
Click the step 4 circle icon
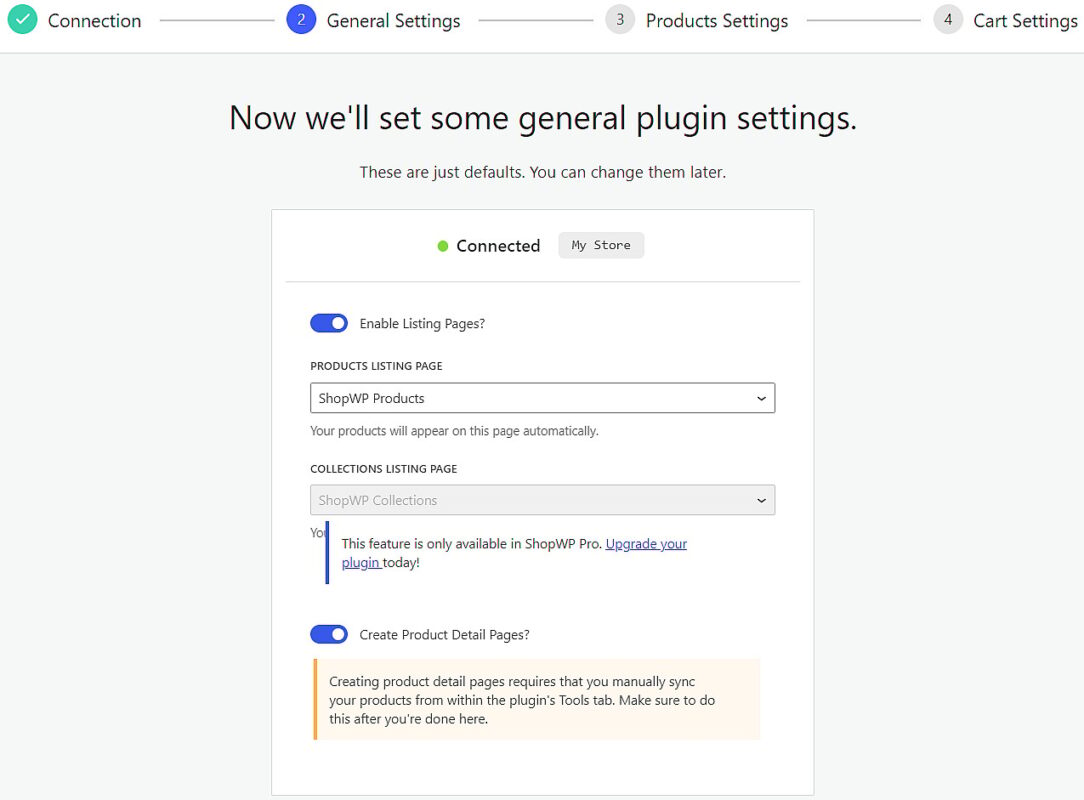tap(948, 19)
